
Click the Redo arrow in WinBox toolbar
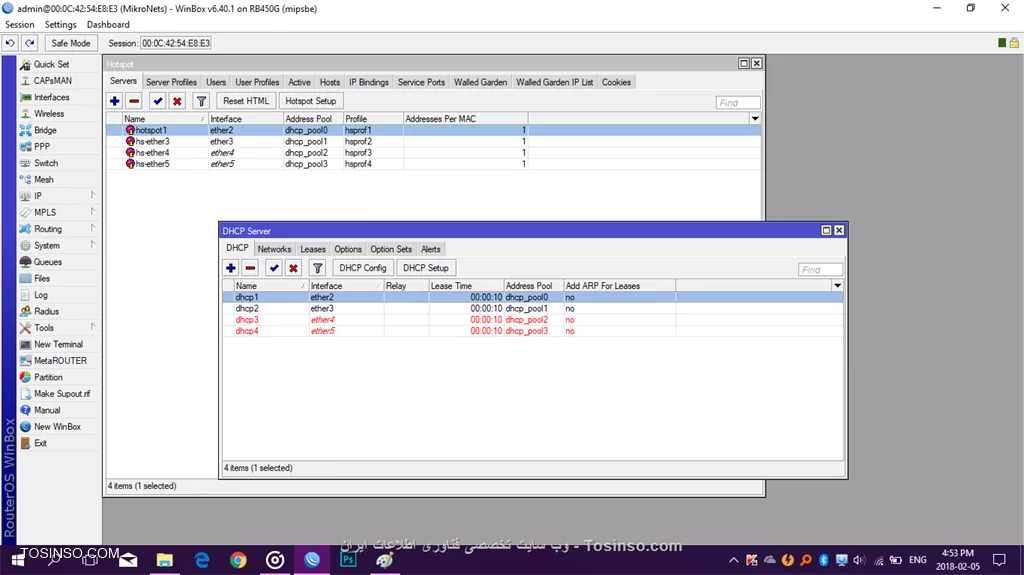[29, 43]
